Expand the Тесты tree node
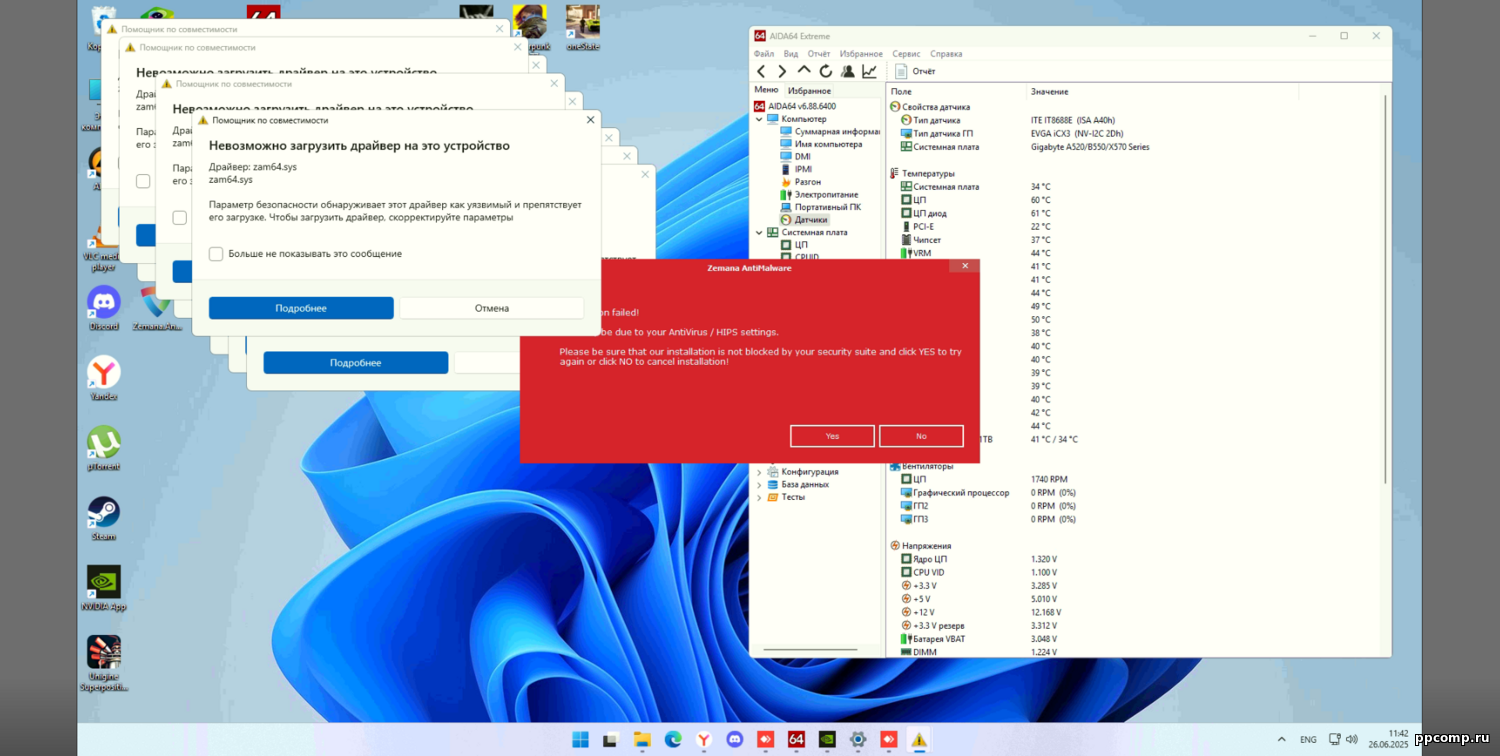 (759, 497)
